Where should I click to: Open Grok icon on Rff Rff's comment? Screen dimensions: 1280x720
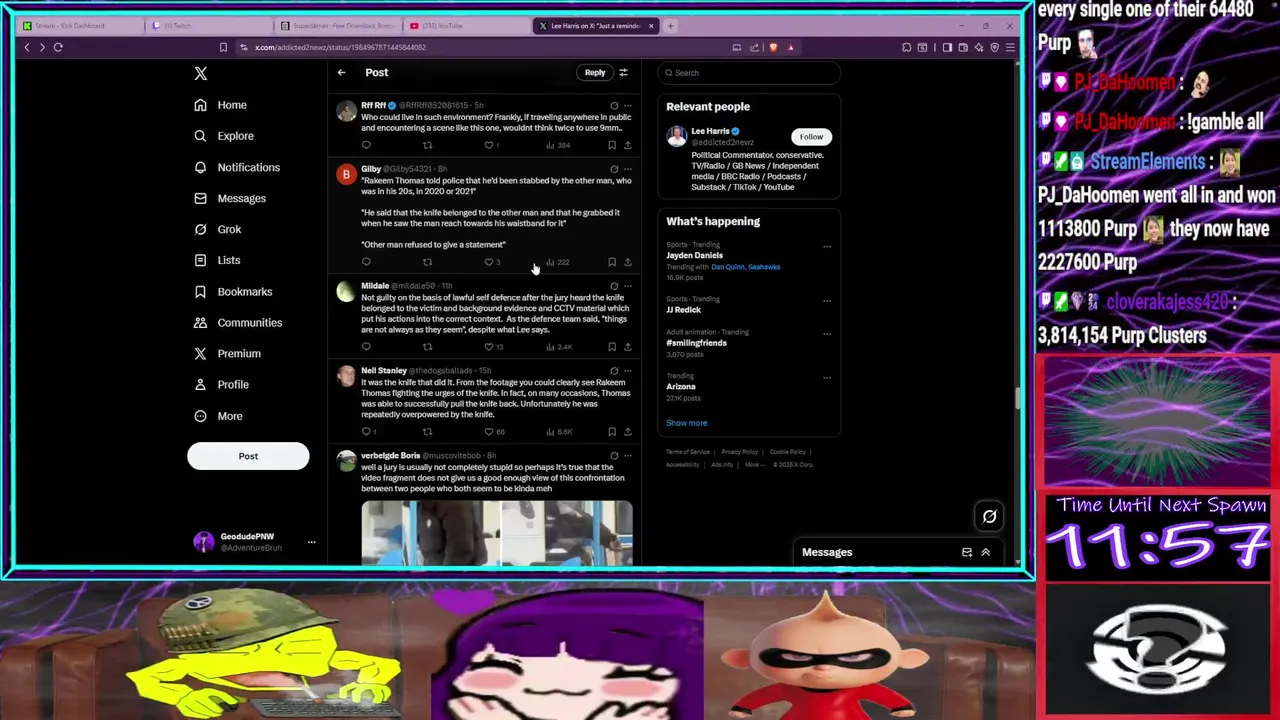614,105
